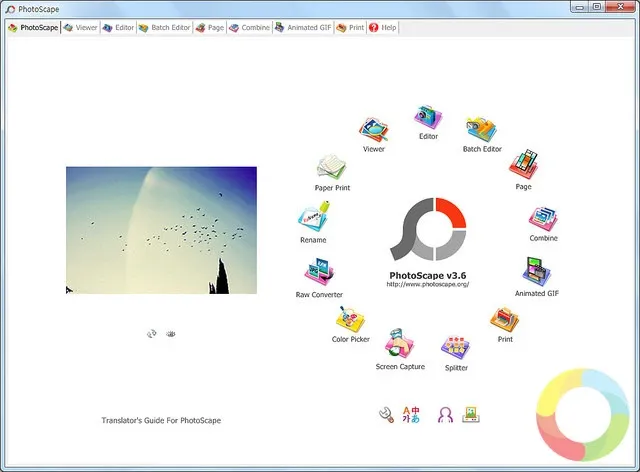This screenshot has height=472, width=640.
Task: Open the Print icon in the circle
Action: coord(505,320)
